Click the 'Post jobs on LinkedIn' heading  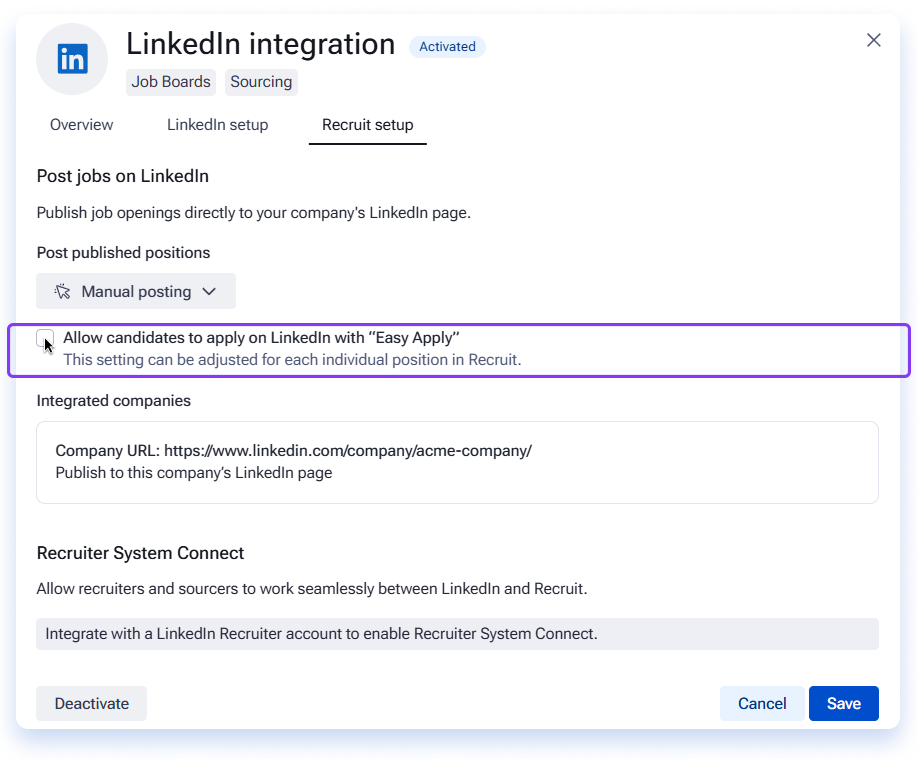coord(123,176)
